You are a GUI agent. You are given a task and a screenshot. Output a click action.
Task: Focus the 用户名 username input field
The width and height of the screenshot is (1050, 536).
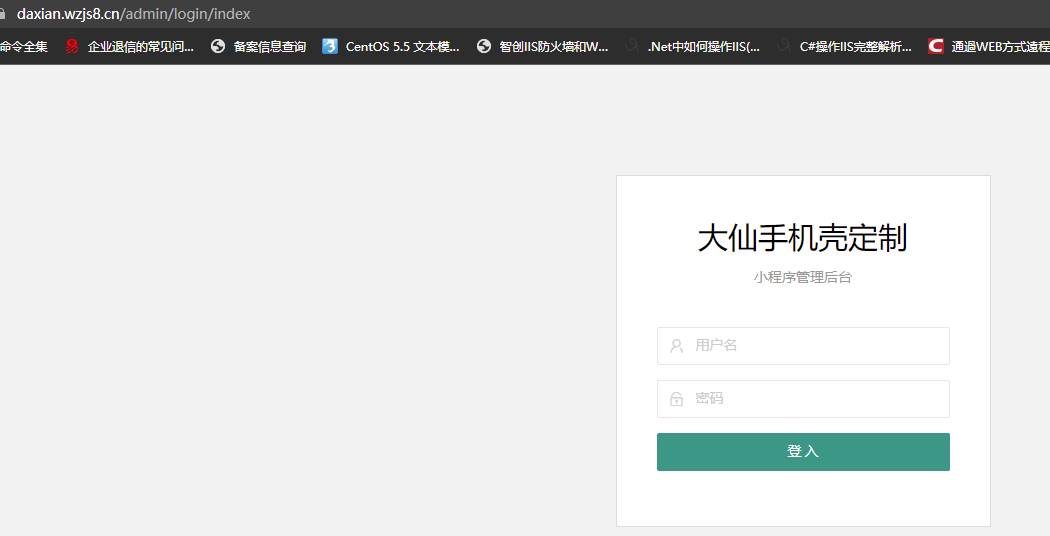point(815,346)
